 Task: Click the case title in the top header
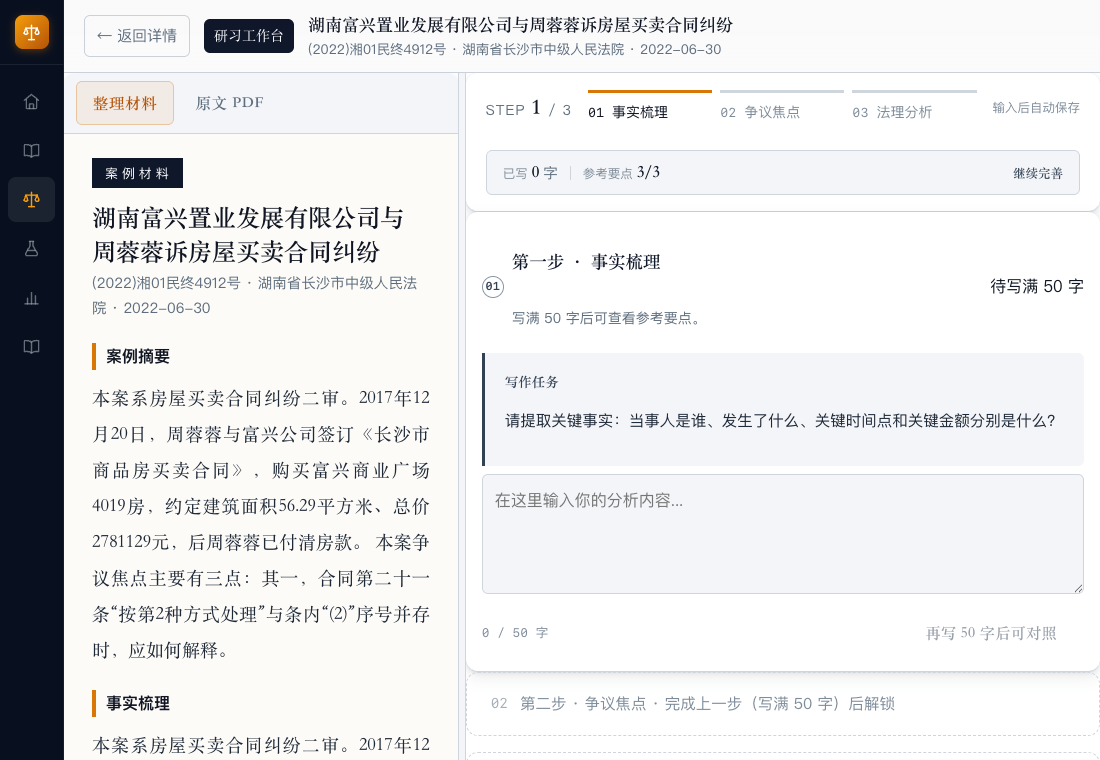[x=521, y=25]
